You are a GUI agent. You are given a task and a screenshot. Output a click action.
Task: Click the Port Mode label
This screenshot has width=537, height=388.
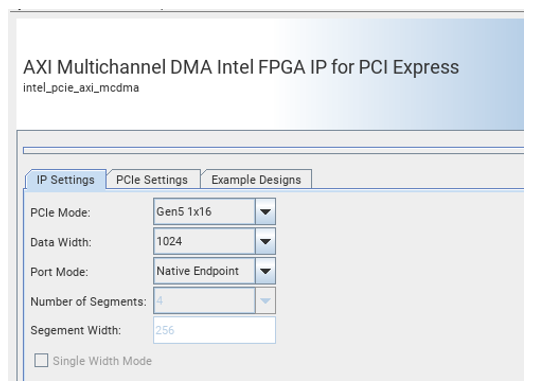tap(59, 272)
